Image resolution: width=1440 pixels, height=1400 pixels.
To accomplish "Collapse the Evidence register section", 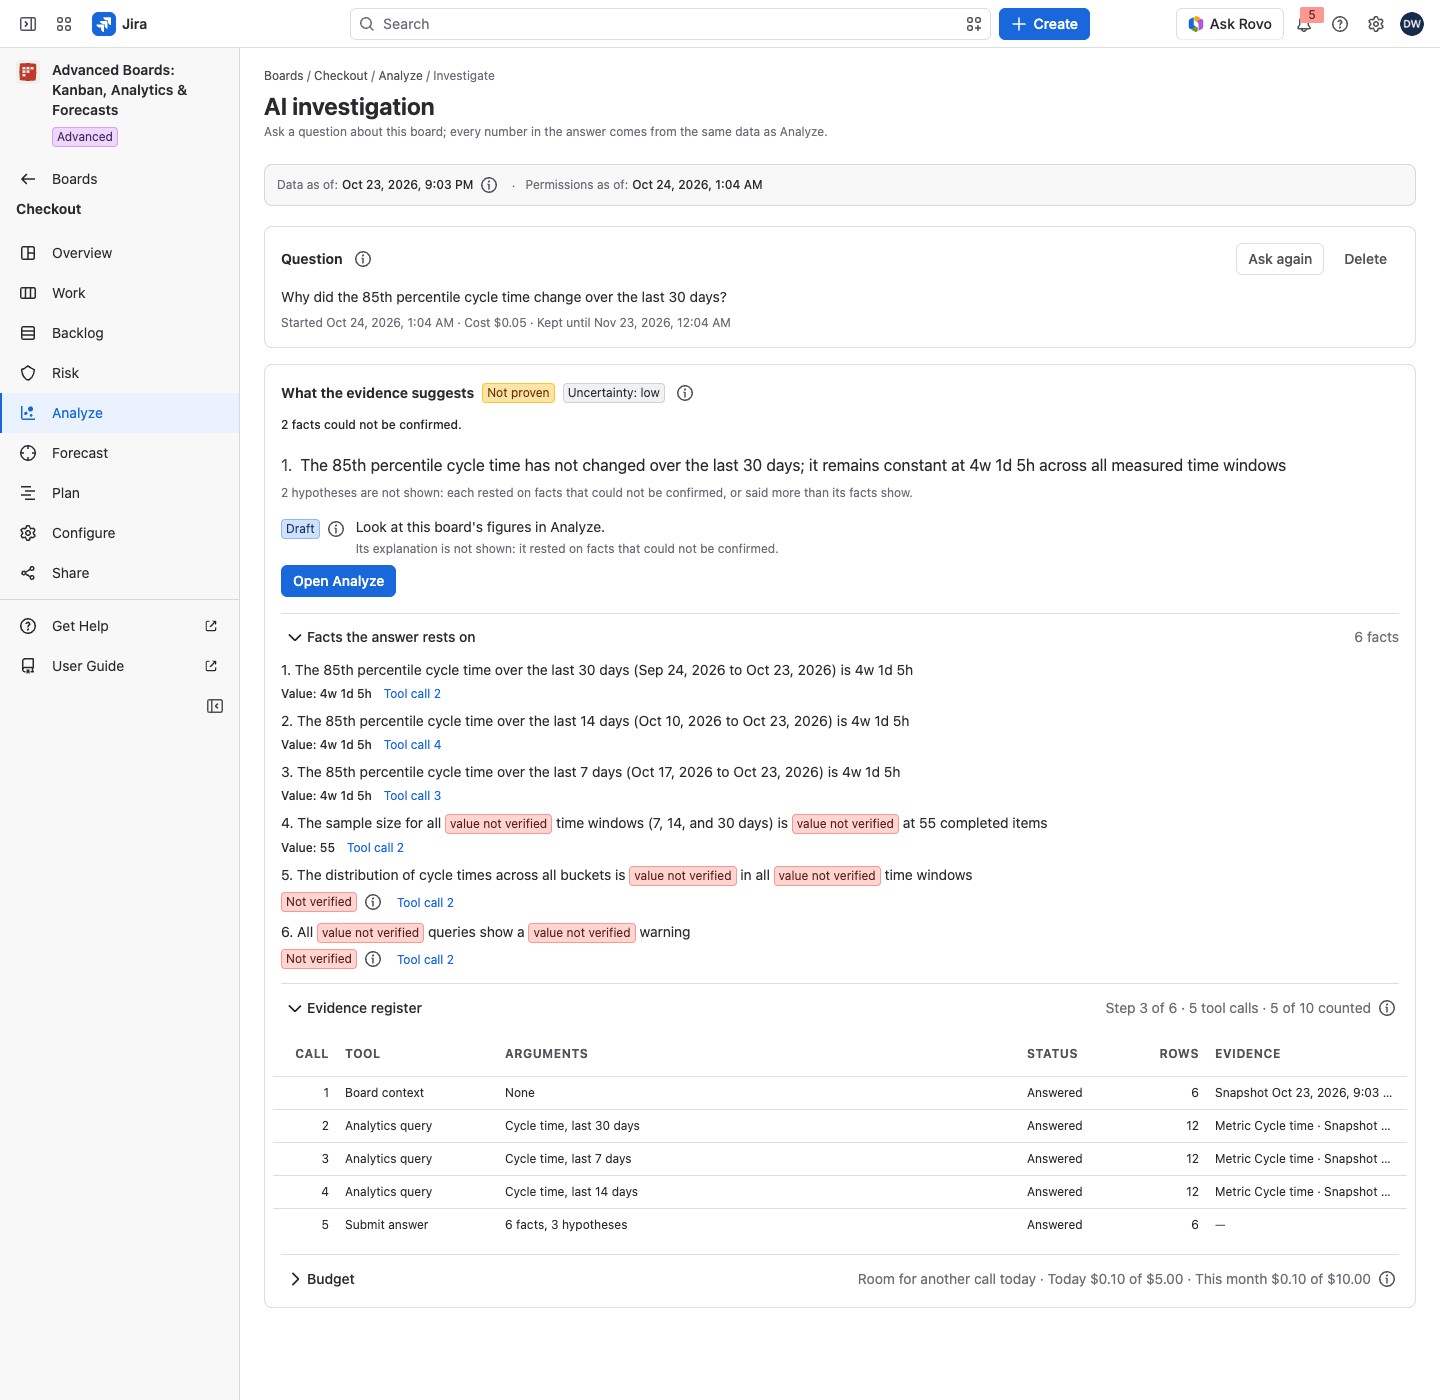I will 295,1008.
